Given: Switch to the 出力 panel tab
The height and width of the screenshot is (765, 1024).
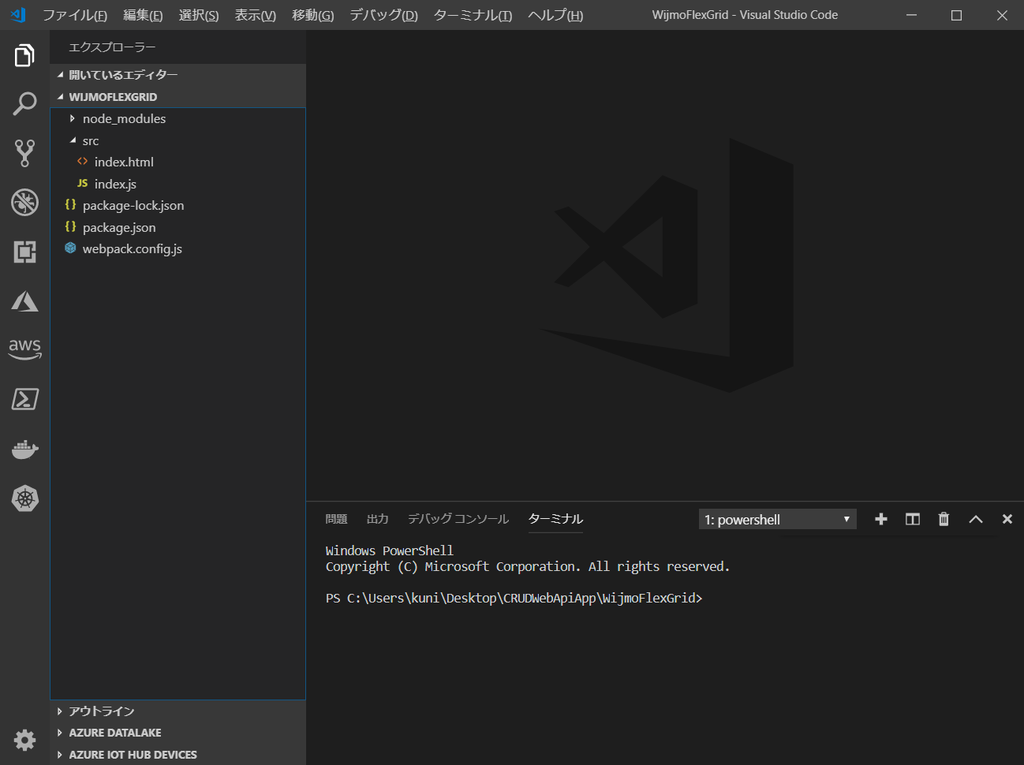Looking at the screenshot, I should [x=377, y=519].
